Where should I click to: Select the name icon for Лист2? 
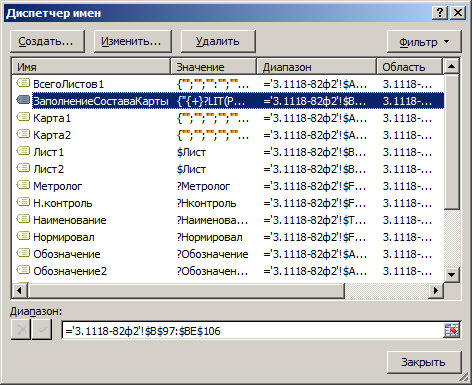click(23, 168)
